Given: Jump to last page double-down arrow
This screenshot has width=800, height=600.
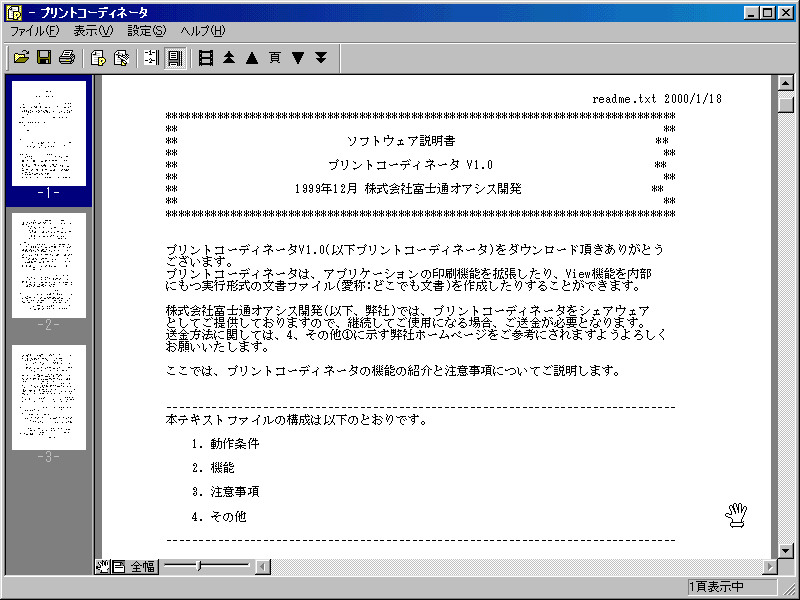Looking at the screenshot, I should [x=321, y=58].
